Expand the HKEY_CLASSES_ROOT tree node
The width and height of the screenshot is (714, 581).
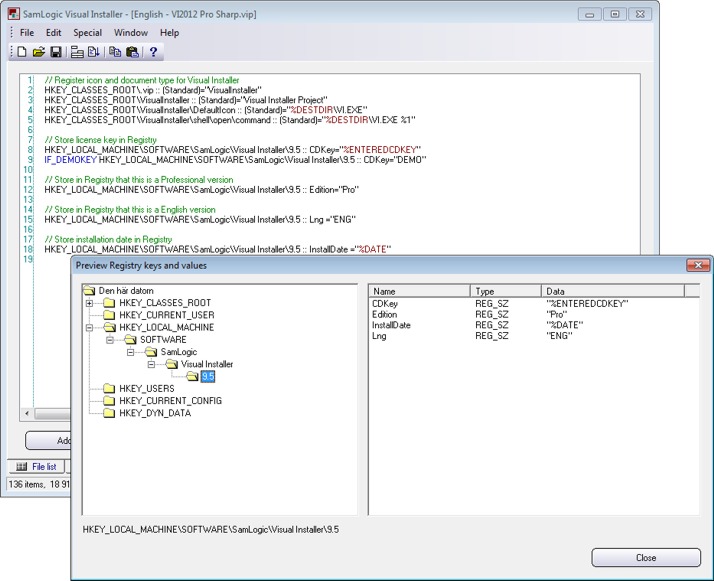[x=89, y=303]
